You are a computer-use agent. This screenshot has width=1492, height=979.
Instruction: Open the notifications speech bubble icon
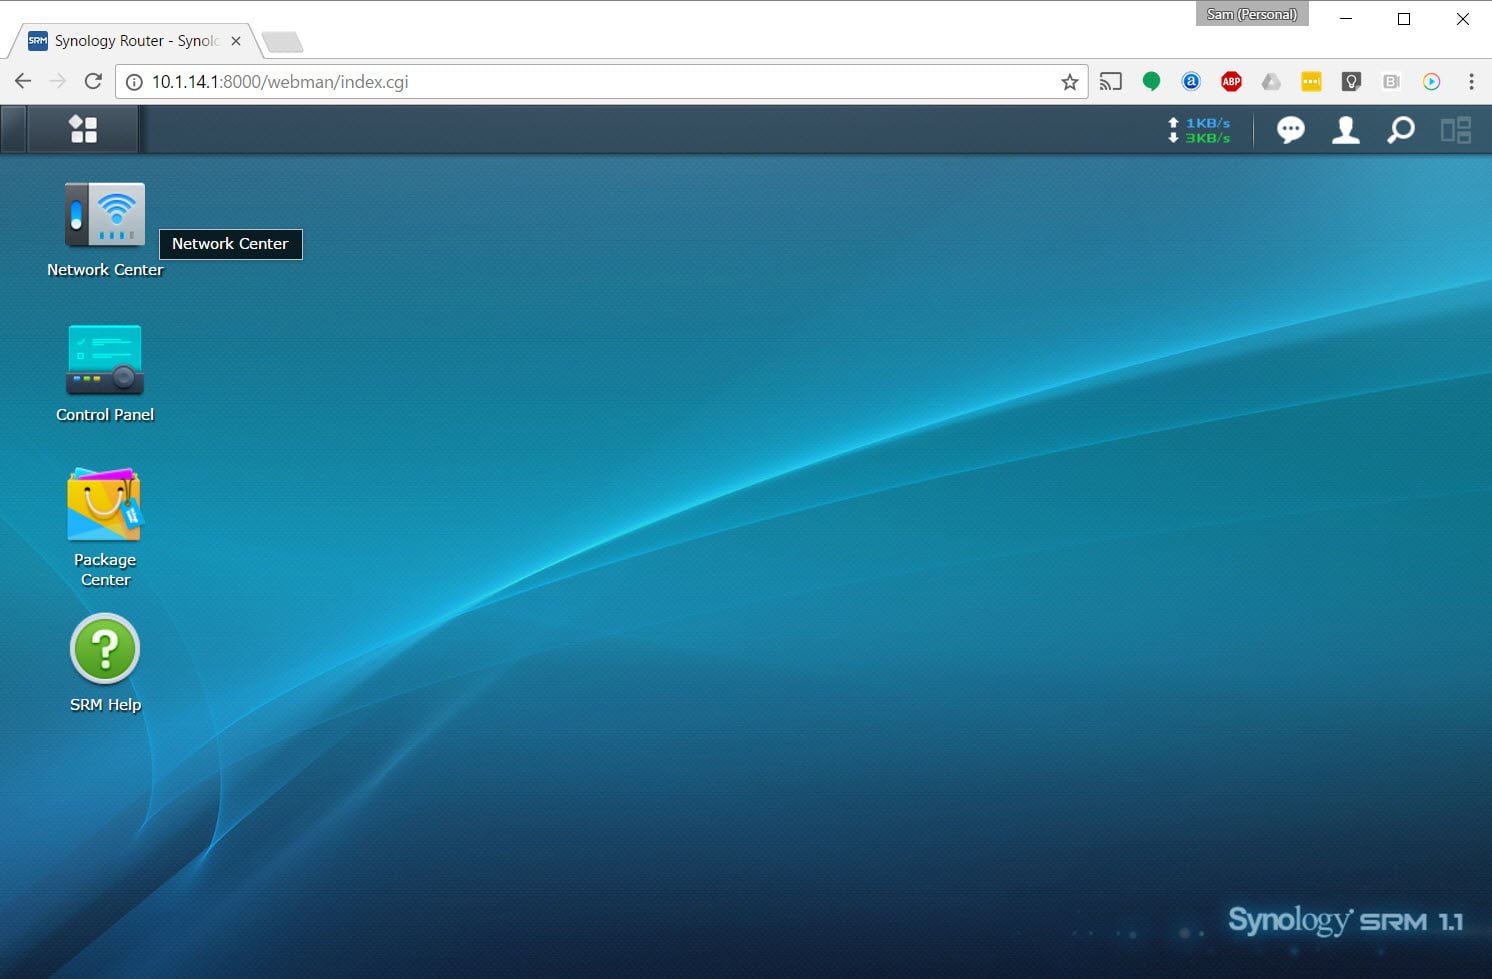tap(1291, 130)
